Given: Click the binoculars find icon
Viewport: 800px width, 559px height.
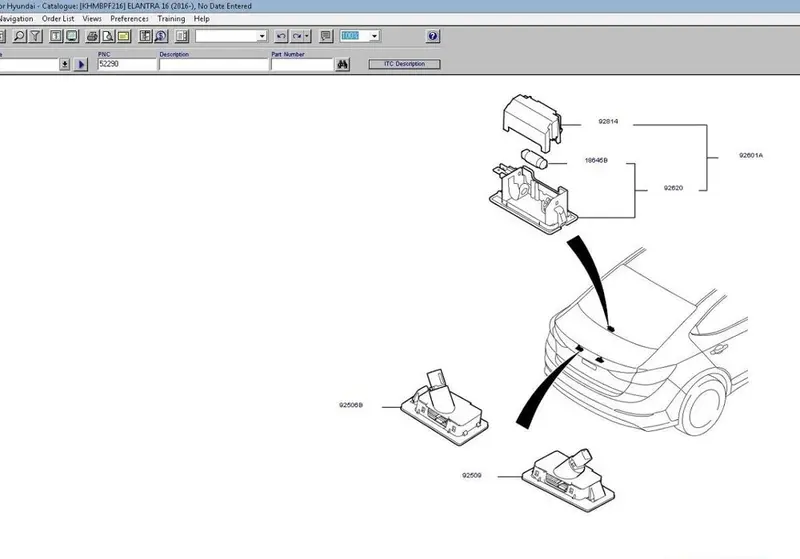Looking at the screenshot, I should (x=343, y=64).
